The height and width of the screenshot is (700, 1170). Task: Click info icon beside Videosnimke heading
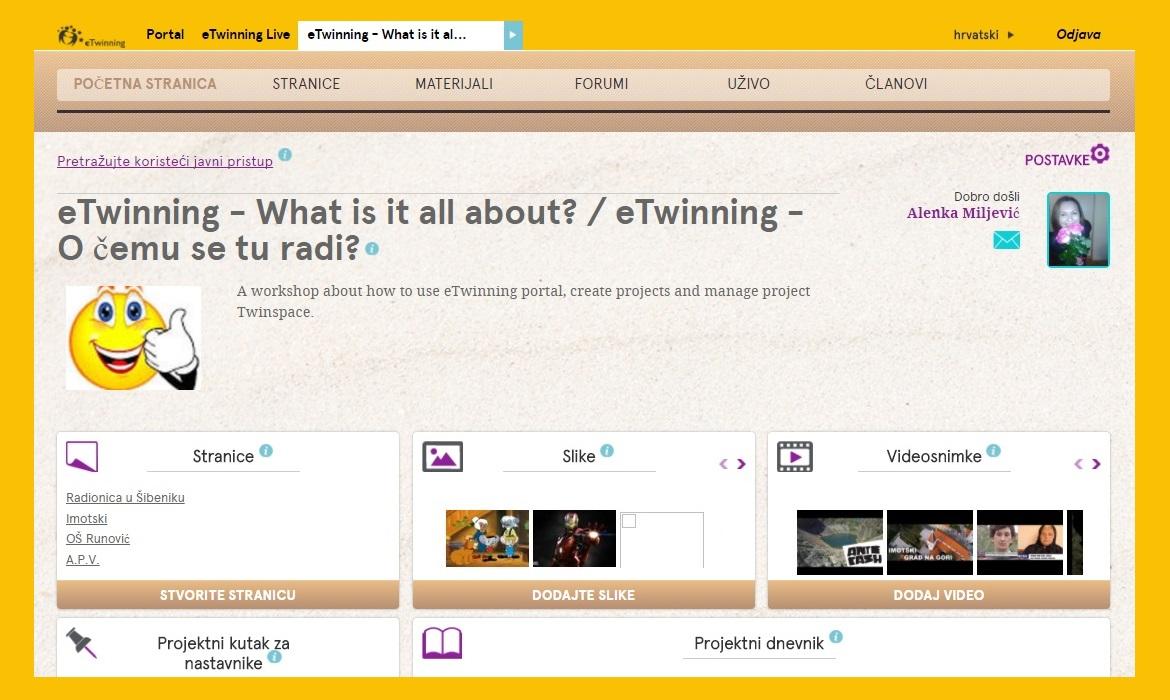coord(993,451)
